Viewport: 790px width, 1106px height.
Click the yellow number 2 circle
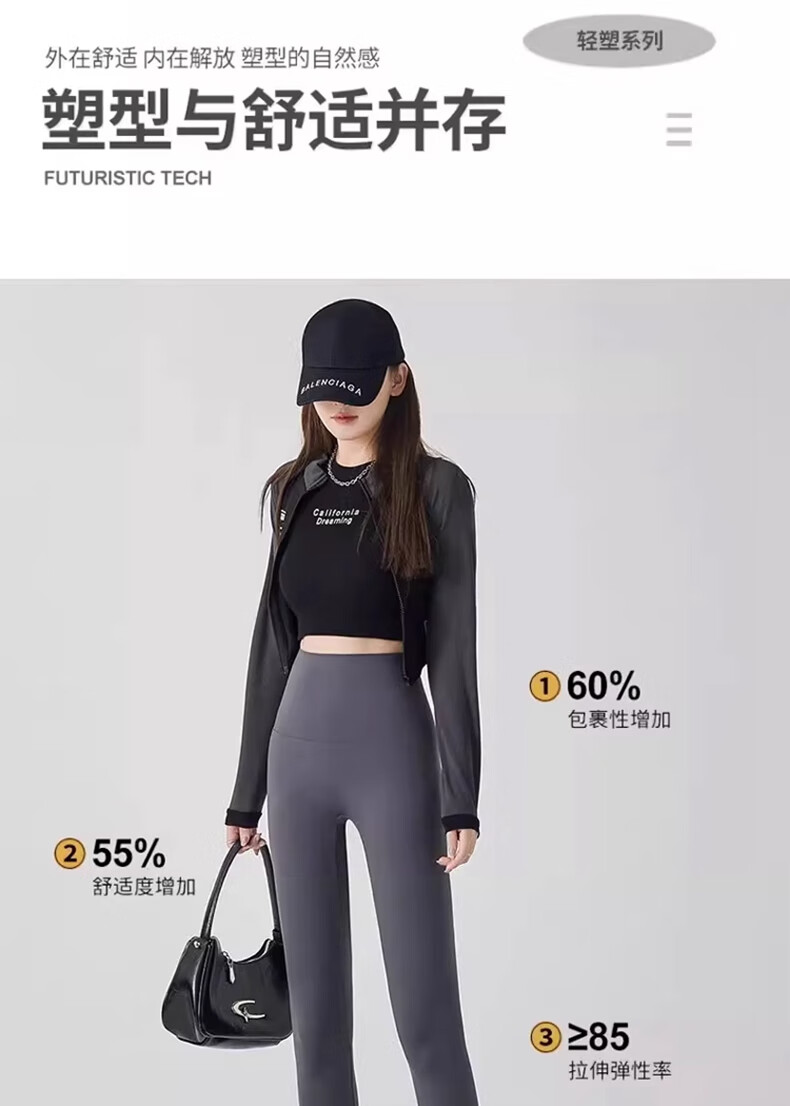(x=70, y=853)
